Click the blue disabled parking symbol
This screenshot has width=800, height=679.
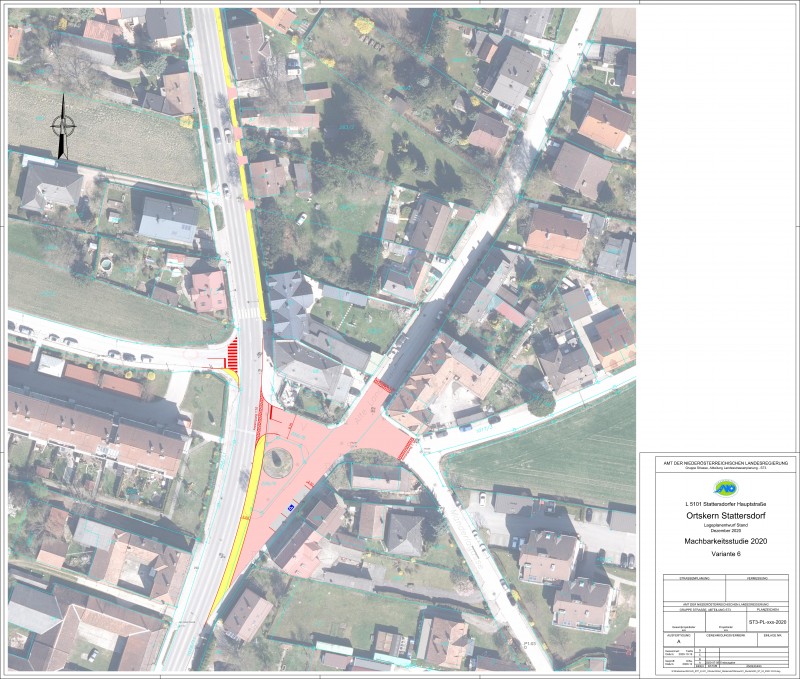click(x=290, y=507)
